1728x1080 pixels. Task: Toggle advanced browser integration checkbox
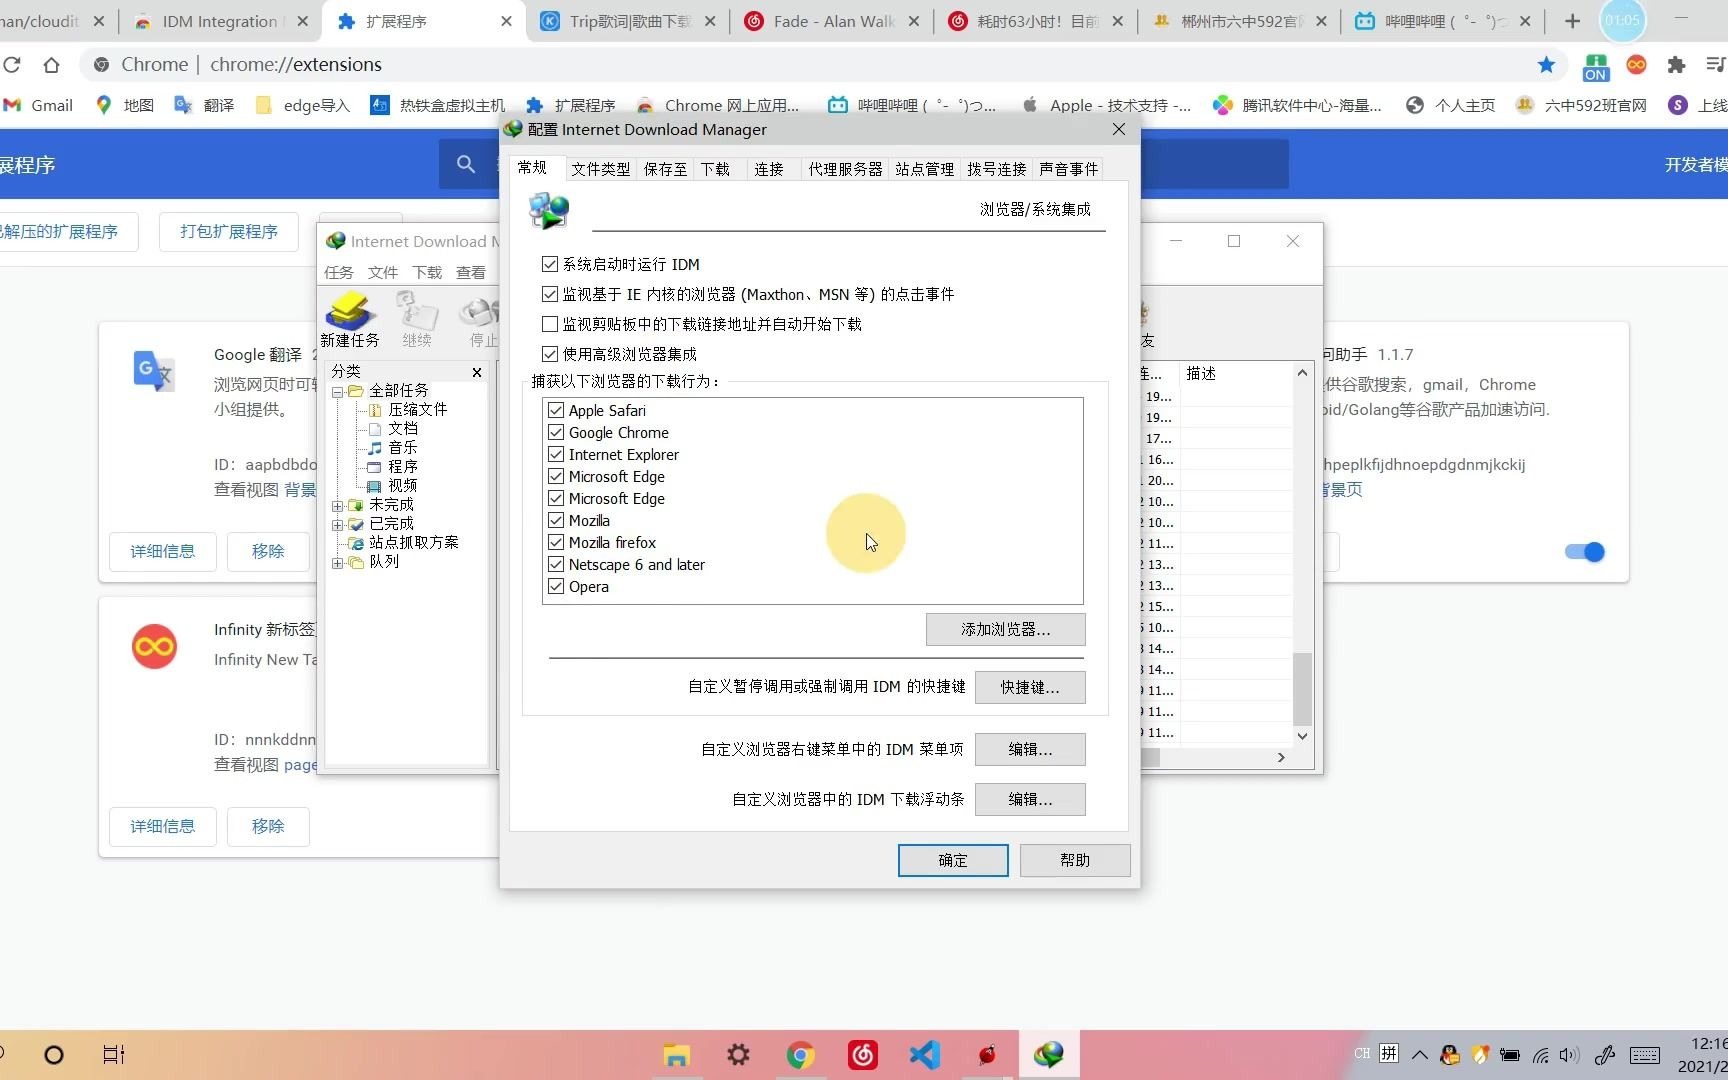(x=549, y=354)
